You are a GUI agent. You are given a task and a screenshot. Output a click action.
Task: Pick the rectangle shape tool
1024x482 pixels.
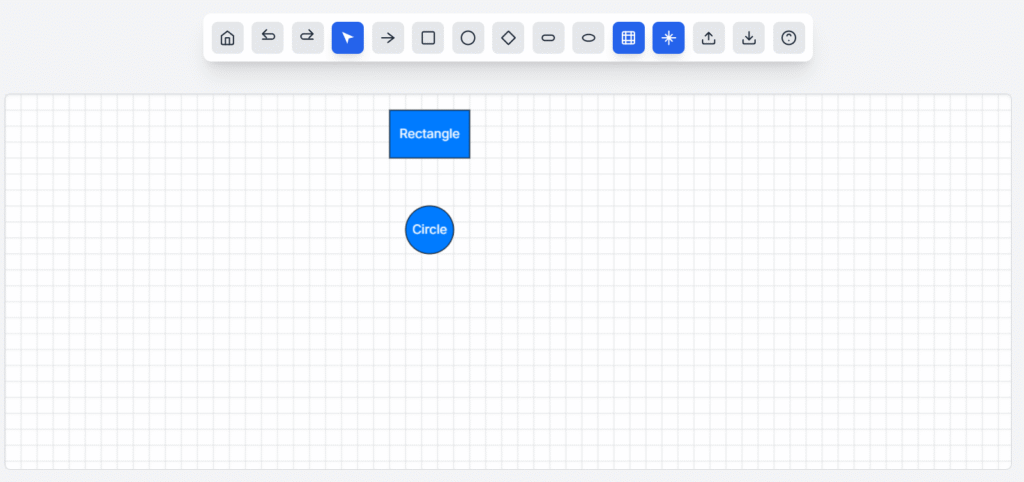tap(428, 38)
